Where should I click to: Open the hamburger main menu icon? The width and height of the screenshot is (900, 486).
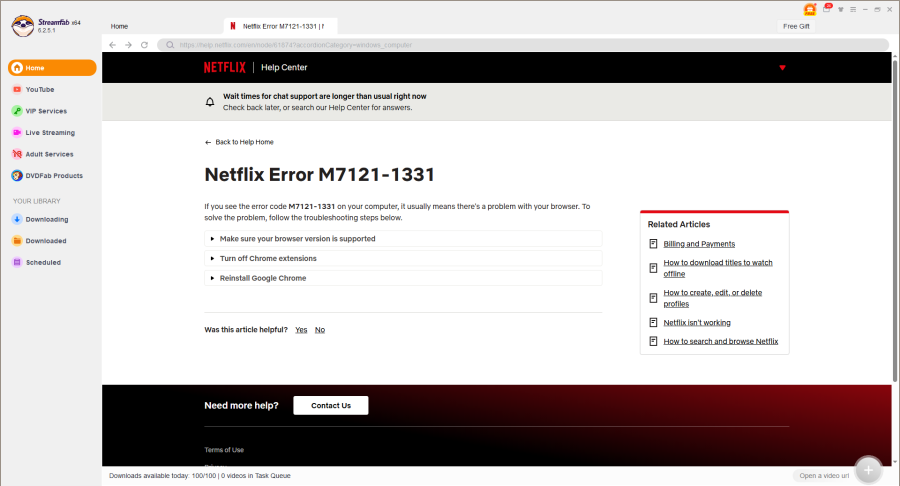852,9
